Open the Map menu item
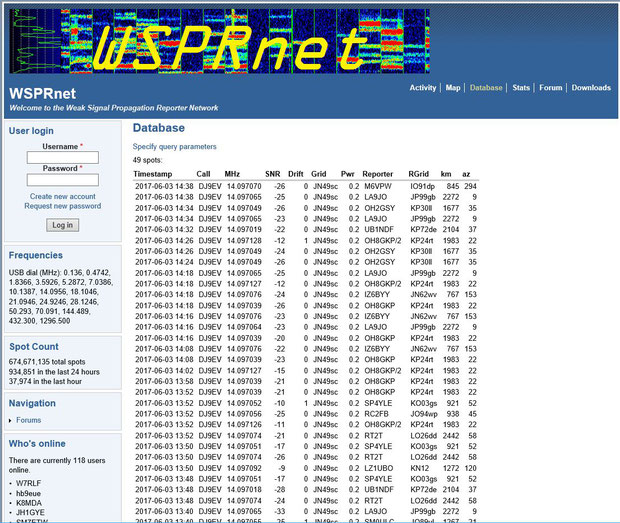 coord(453,88)
